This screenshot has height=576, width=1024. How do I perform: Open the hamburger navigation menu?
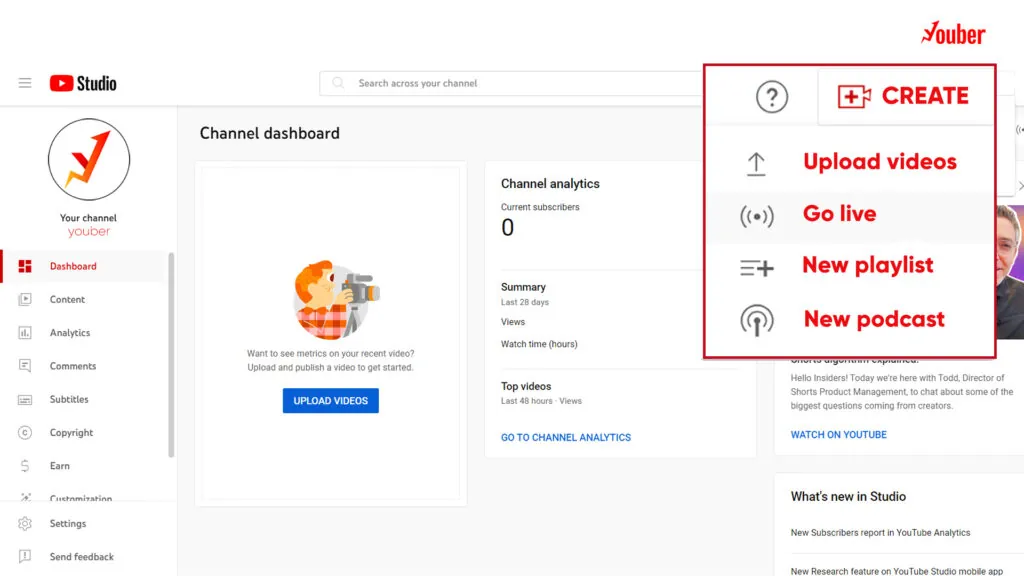[25, 83]
